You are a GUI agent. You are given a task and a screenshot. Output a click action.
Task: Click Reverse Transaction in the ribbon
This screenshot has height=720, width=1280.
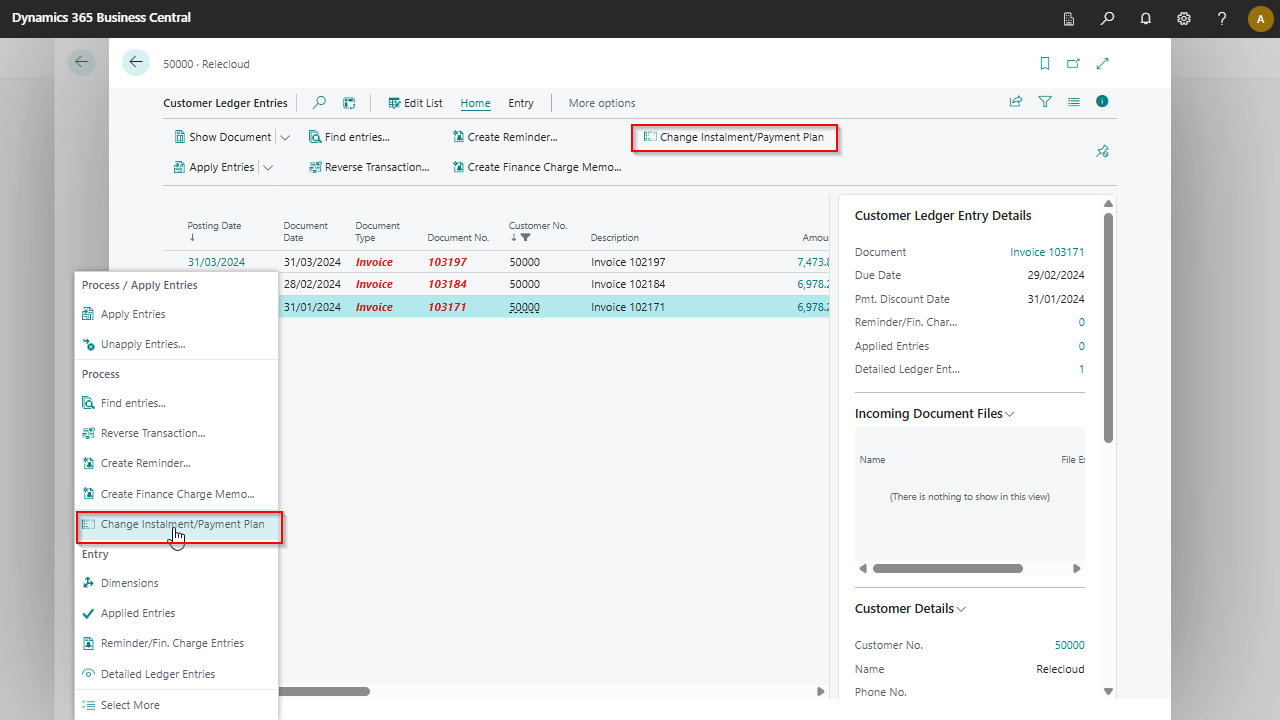[x=369, y=167]
